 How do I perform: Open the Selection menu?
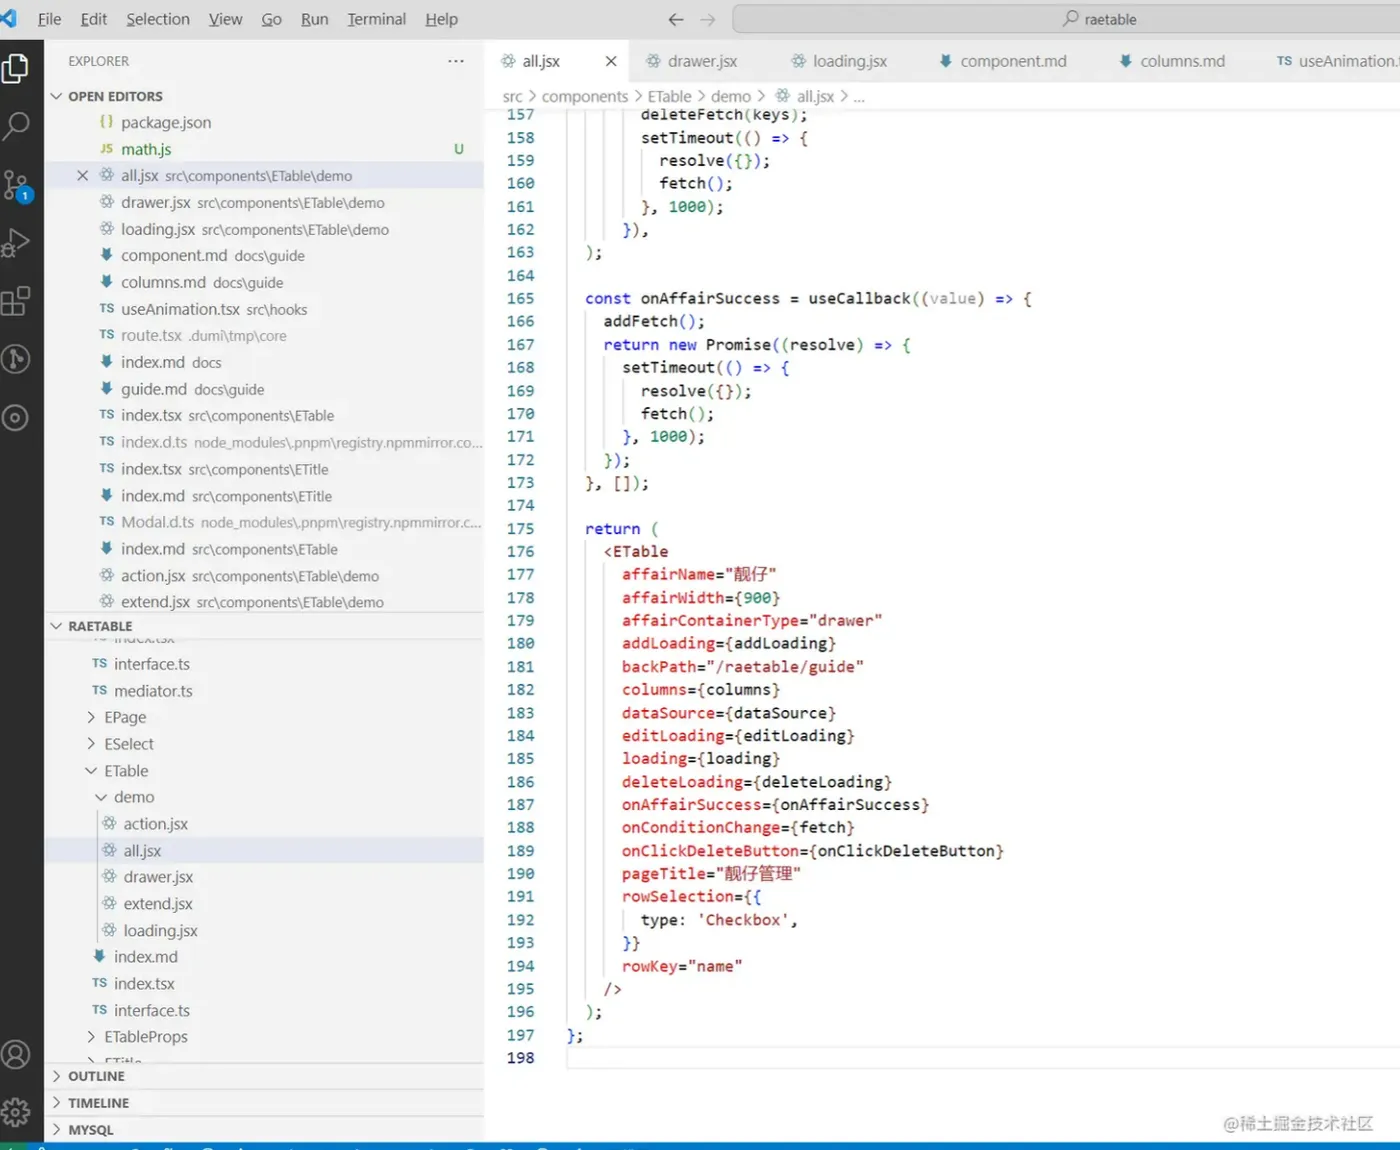(x=158, y=19)
